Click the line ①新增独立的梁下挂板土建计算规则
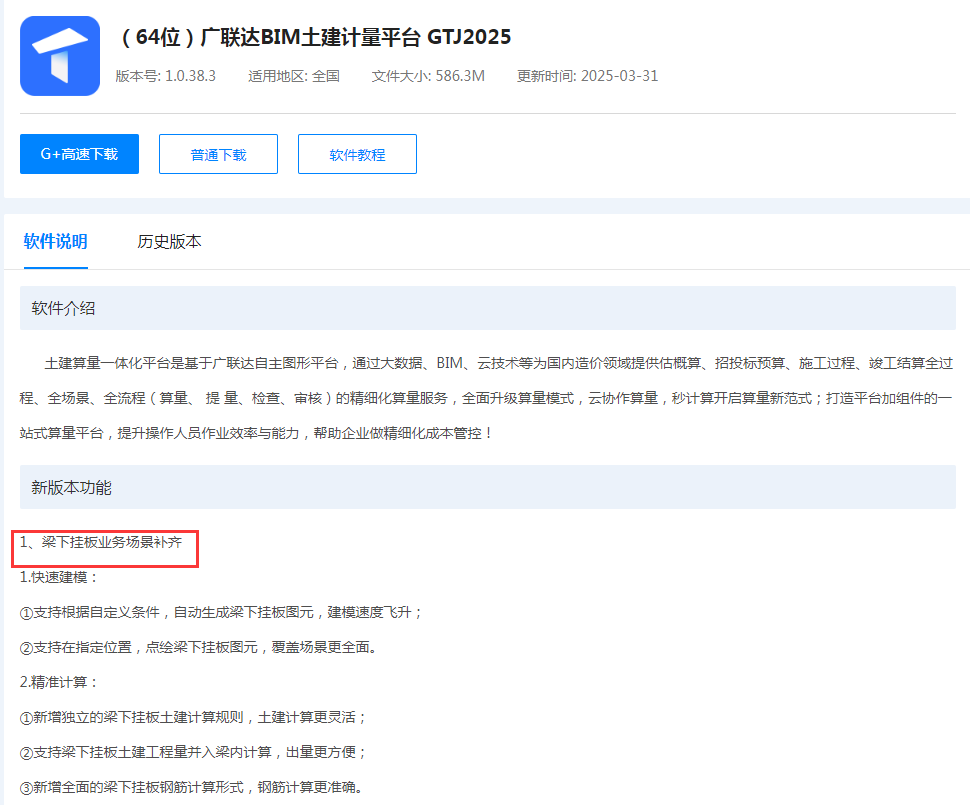 tap(194, 717)
